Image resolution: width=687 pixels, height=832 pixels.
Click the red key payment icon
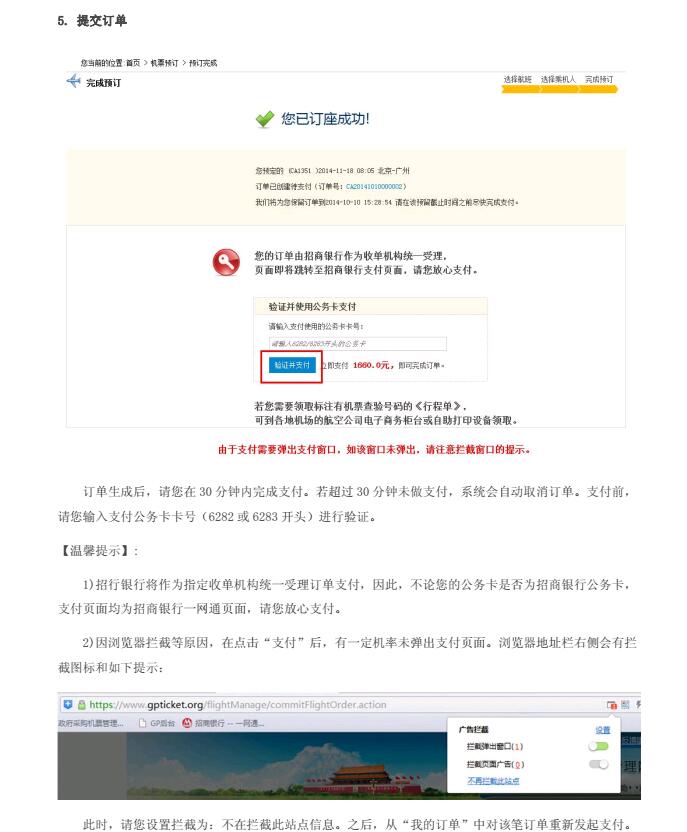click(x=226, y=262)
